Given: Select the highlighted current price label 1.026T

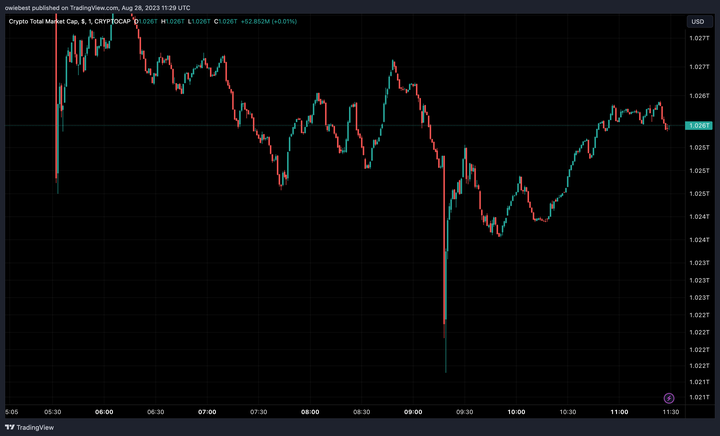Looking at the screenshot, I should [698, 125].
